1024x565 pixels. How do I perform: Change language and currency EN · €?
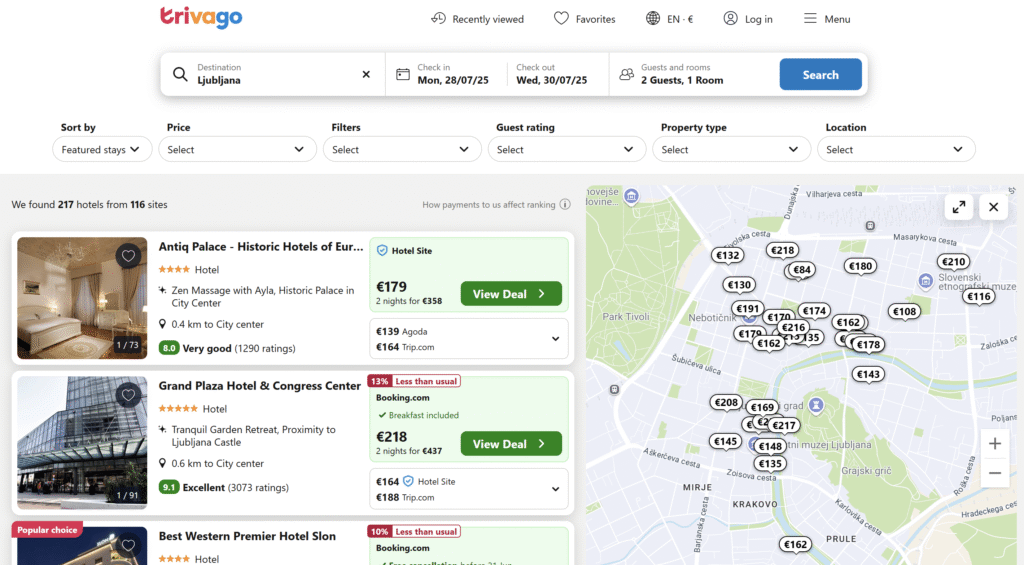point(669,19)
